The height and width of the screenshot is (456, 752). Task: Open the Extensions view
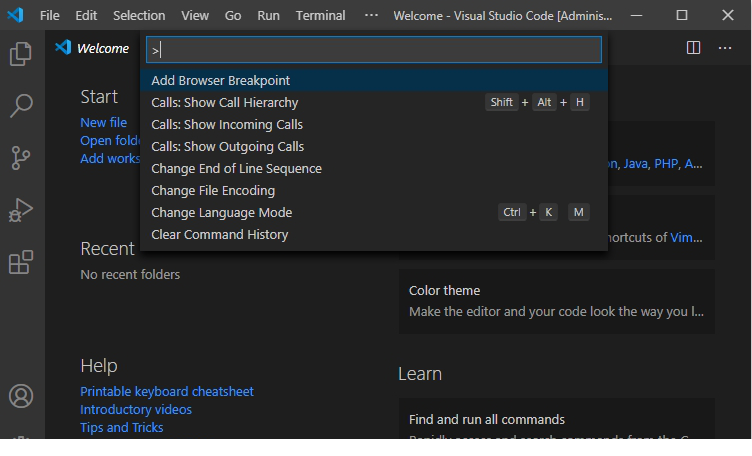click(21, 262)
